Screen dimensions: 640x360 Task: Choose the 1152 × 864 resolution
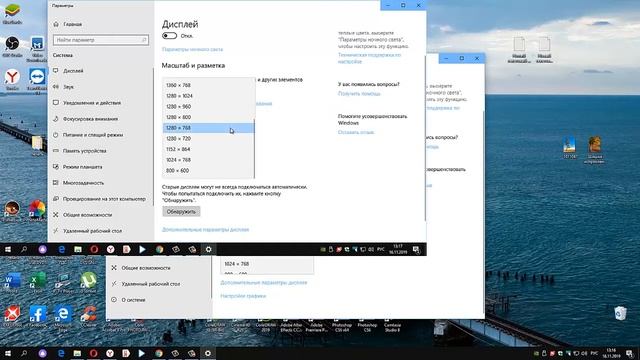tap(208, 149)
